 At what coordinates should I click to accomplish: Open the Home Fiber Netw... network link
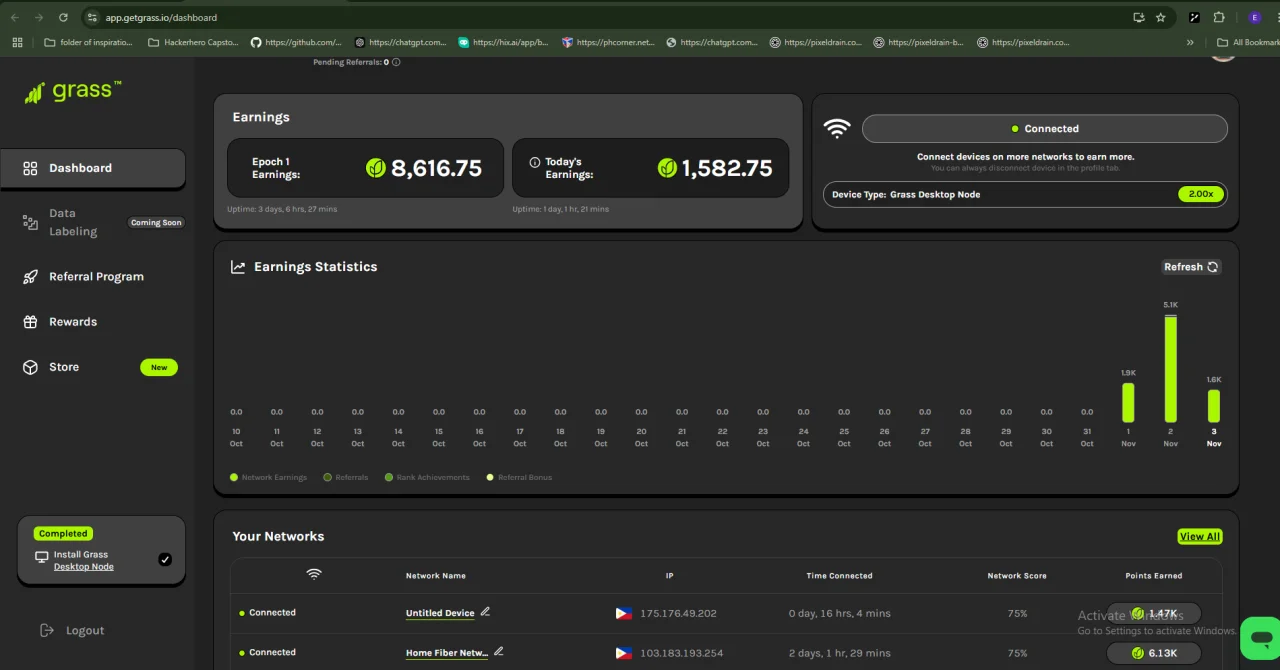coord(447,653)
